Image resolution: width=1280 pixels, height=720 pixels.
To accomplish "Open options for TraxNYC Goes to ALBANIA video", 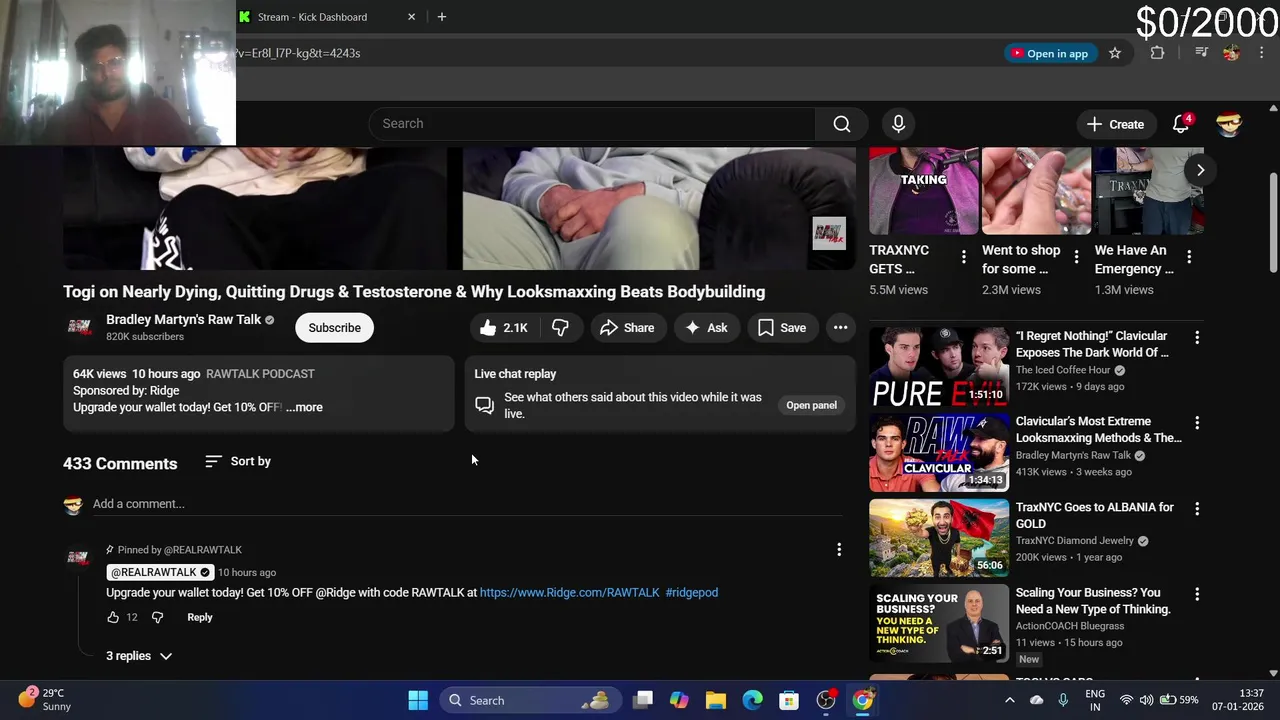I will click(1197, 509).
